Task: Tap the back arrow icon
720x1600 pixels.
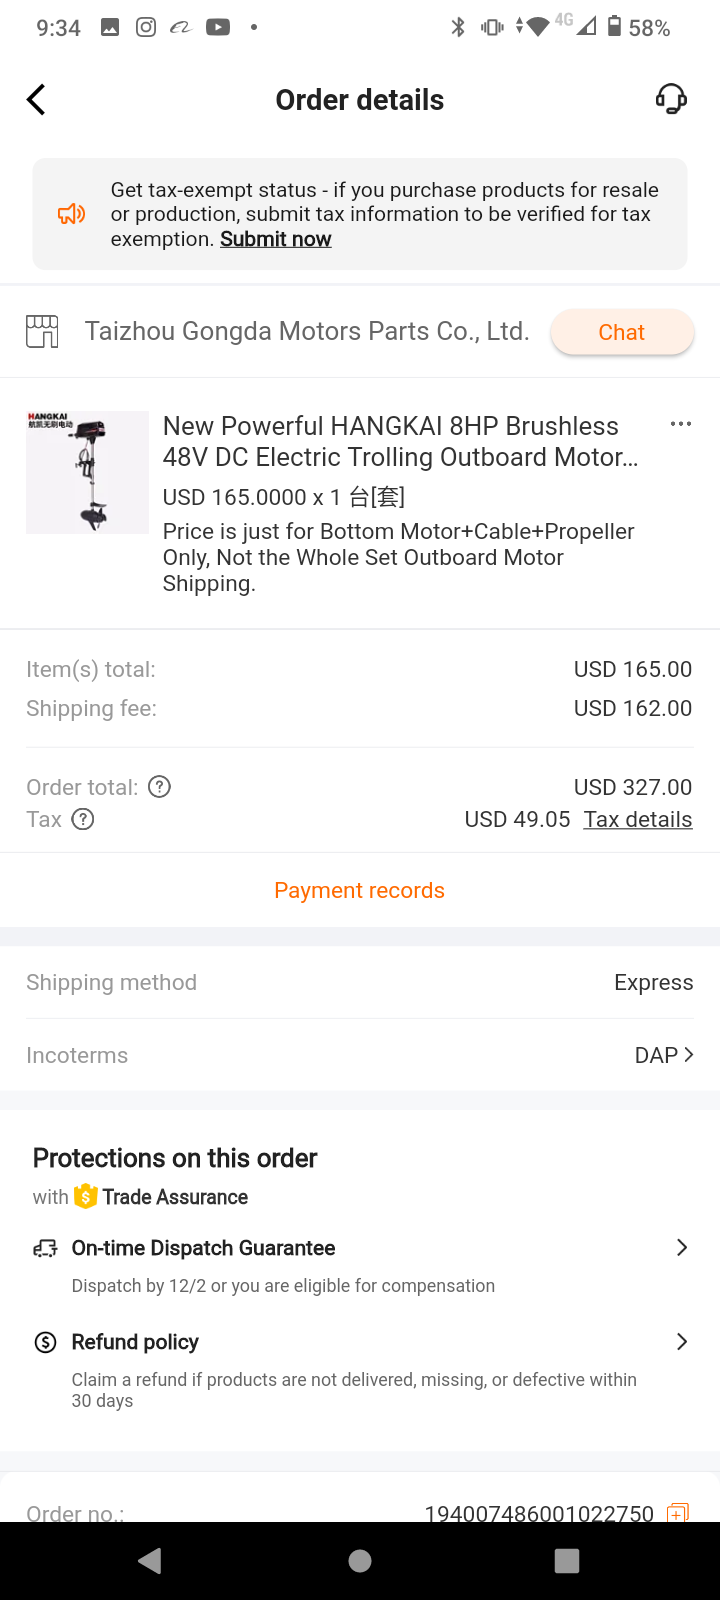Action: (x=37, y=100)
